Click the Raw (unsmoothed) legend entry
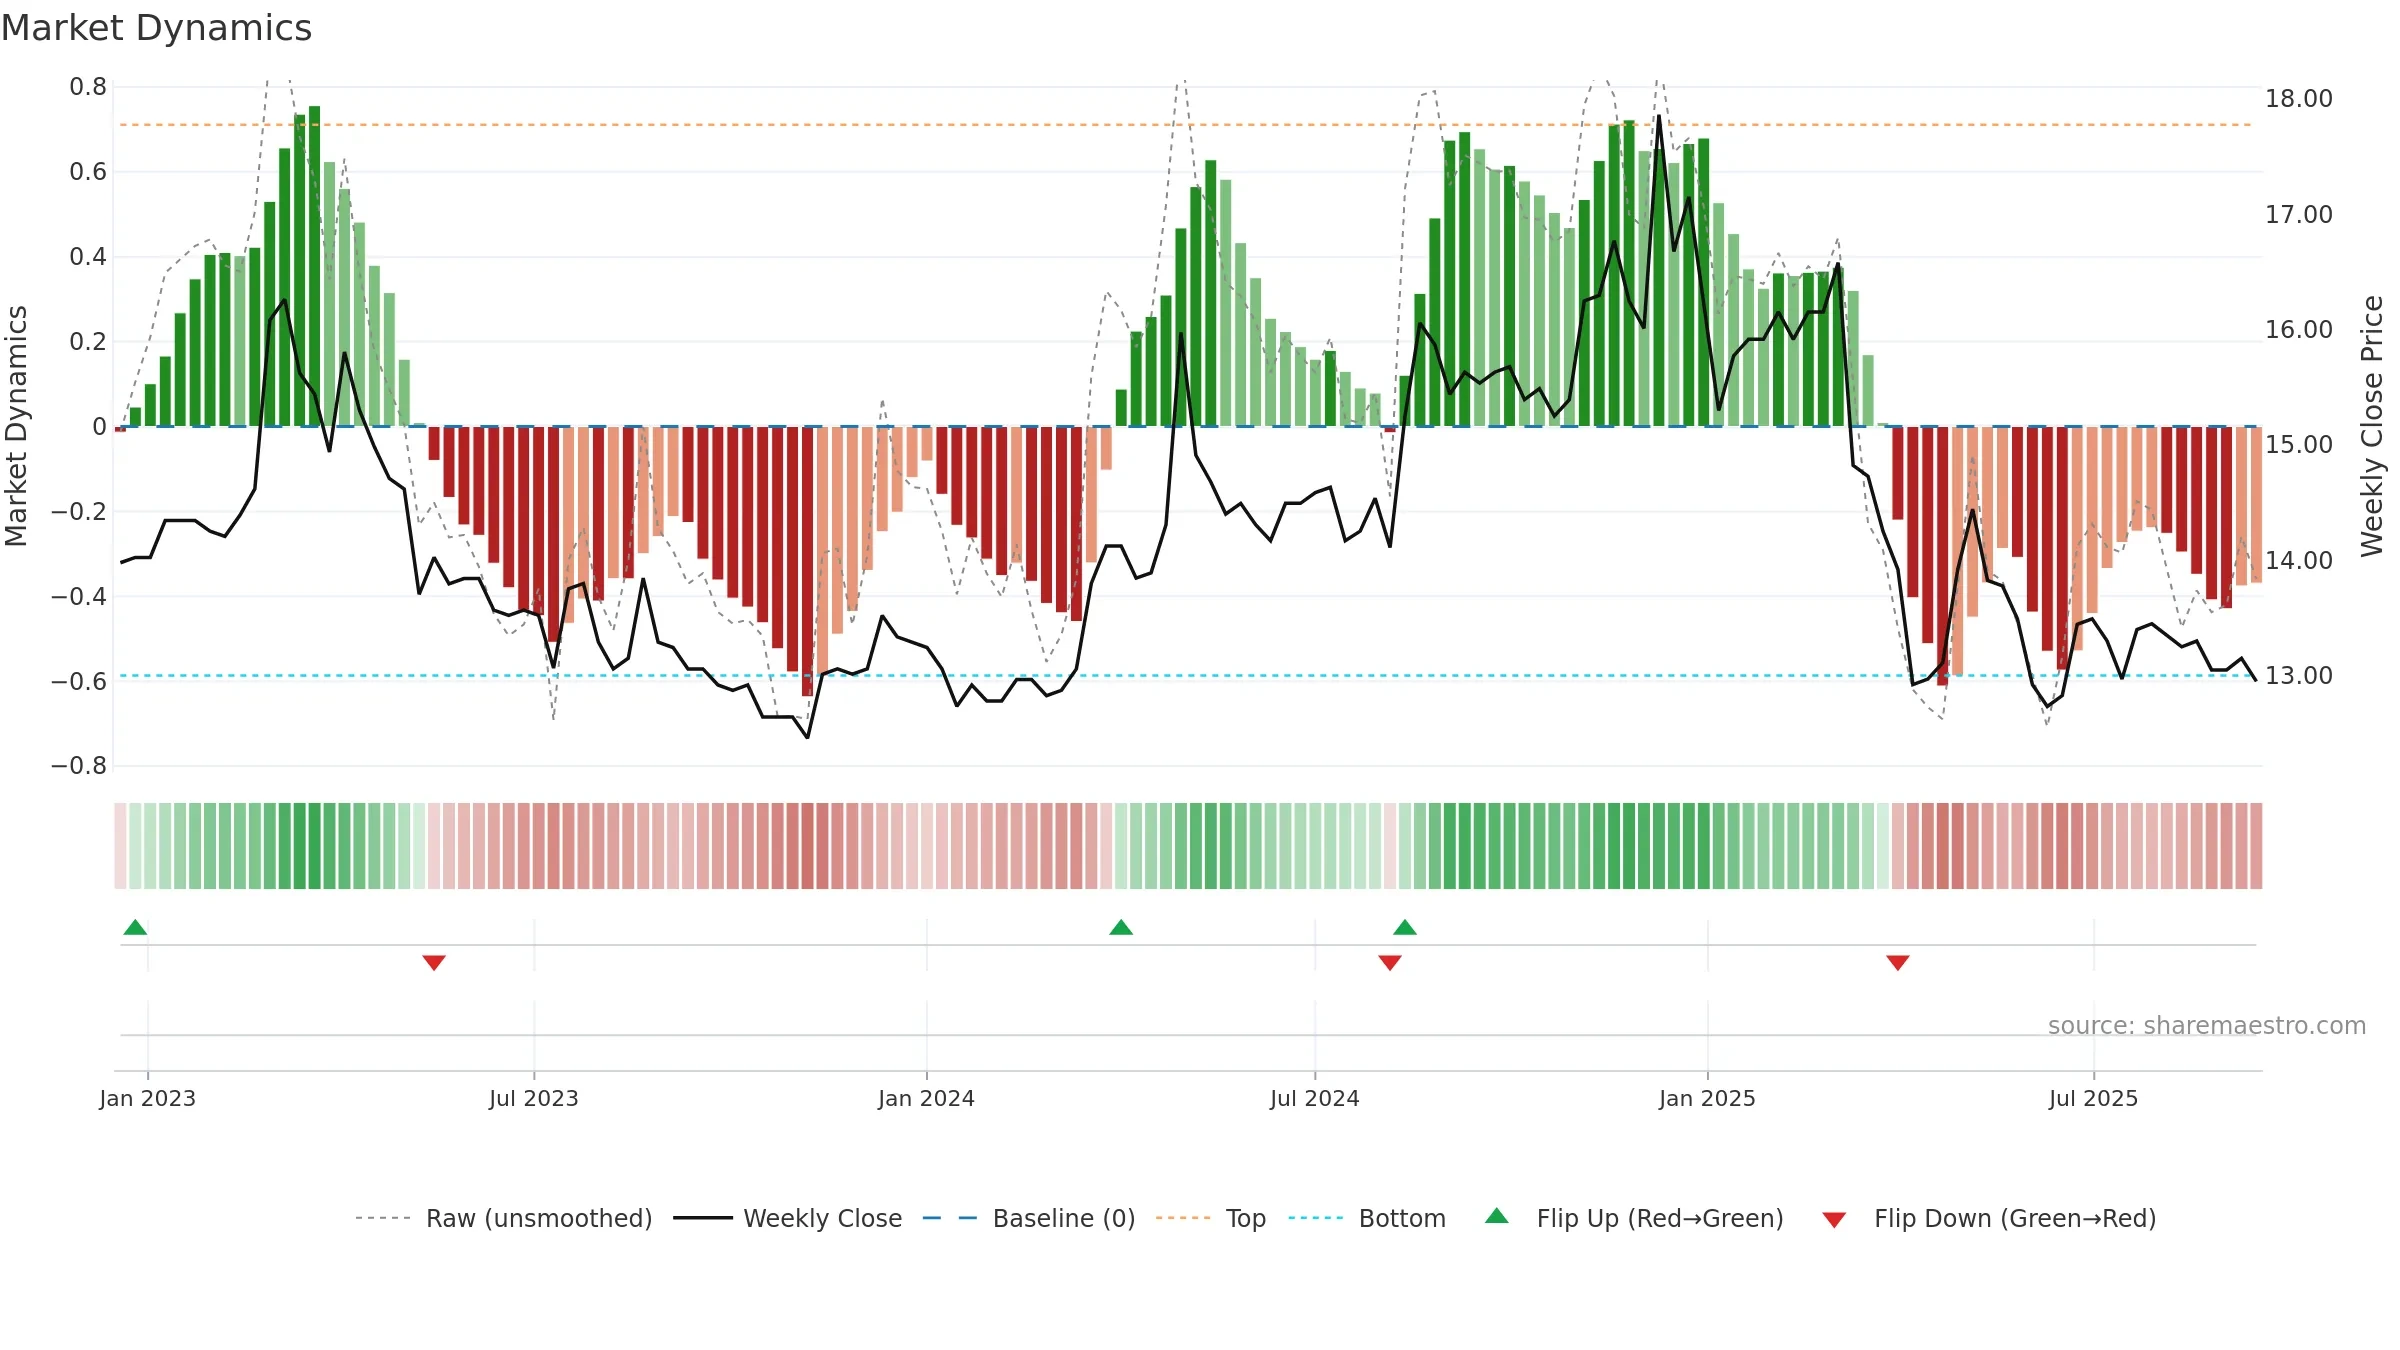 point(504,1218)
